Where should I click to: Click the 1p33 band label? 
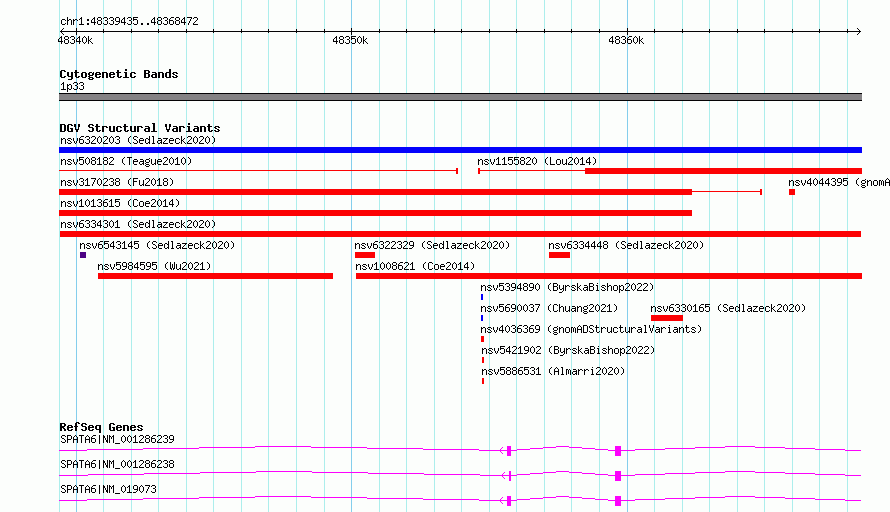coord(72,86)
